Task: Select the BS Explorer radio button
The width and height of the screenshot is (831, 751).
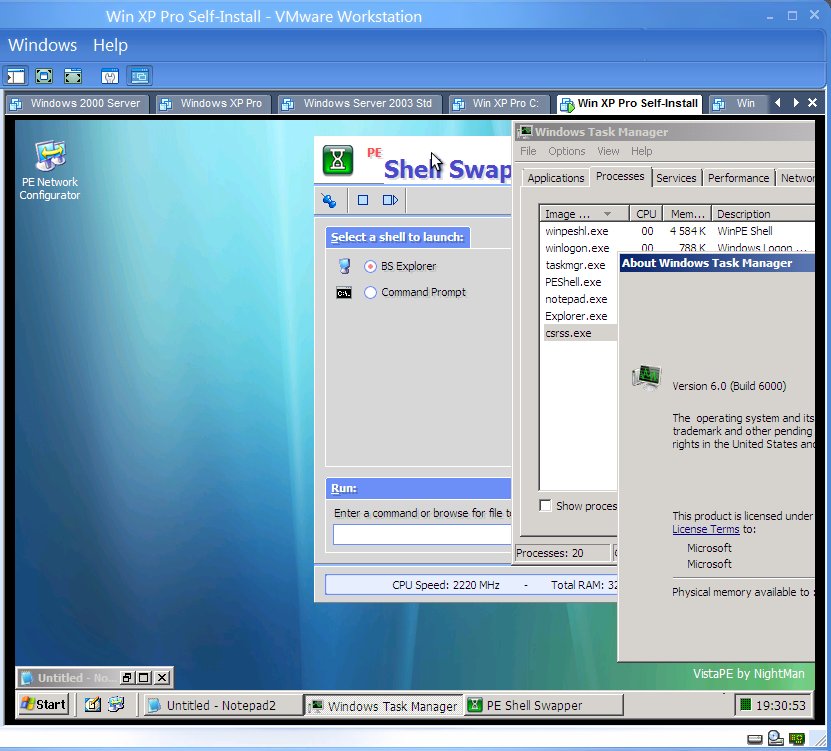Action: pos(370,266)
